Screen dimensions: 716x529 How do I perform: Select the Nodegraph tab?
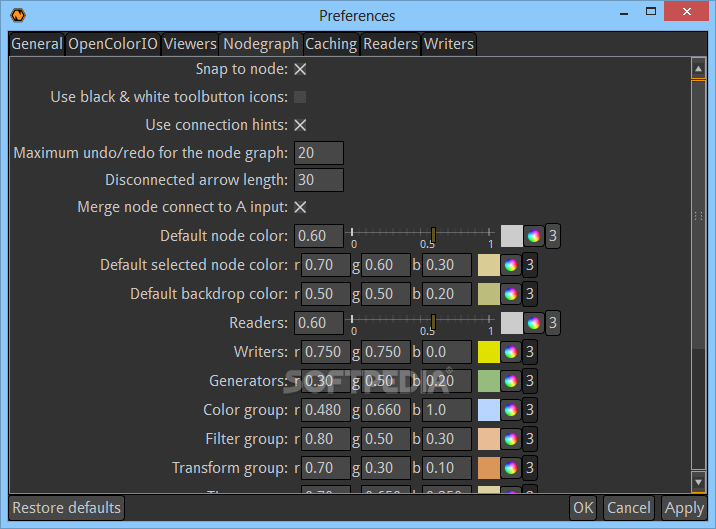coord(261,44)
